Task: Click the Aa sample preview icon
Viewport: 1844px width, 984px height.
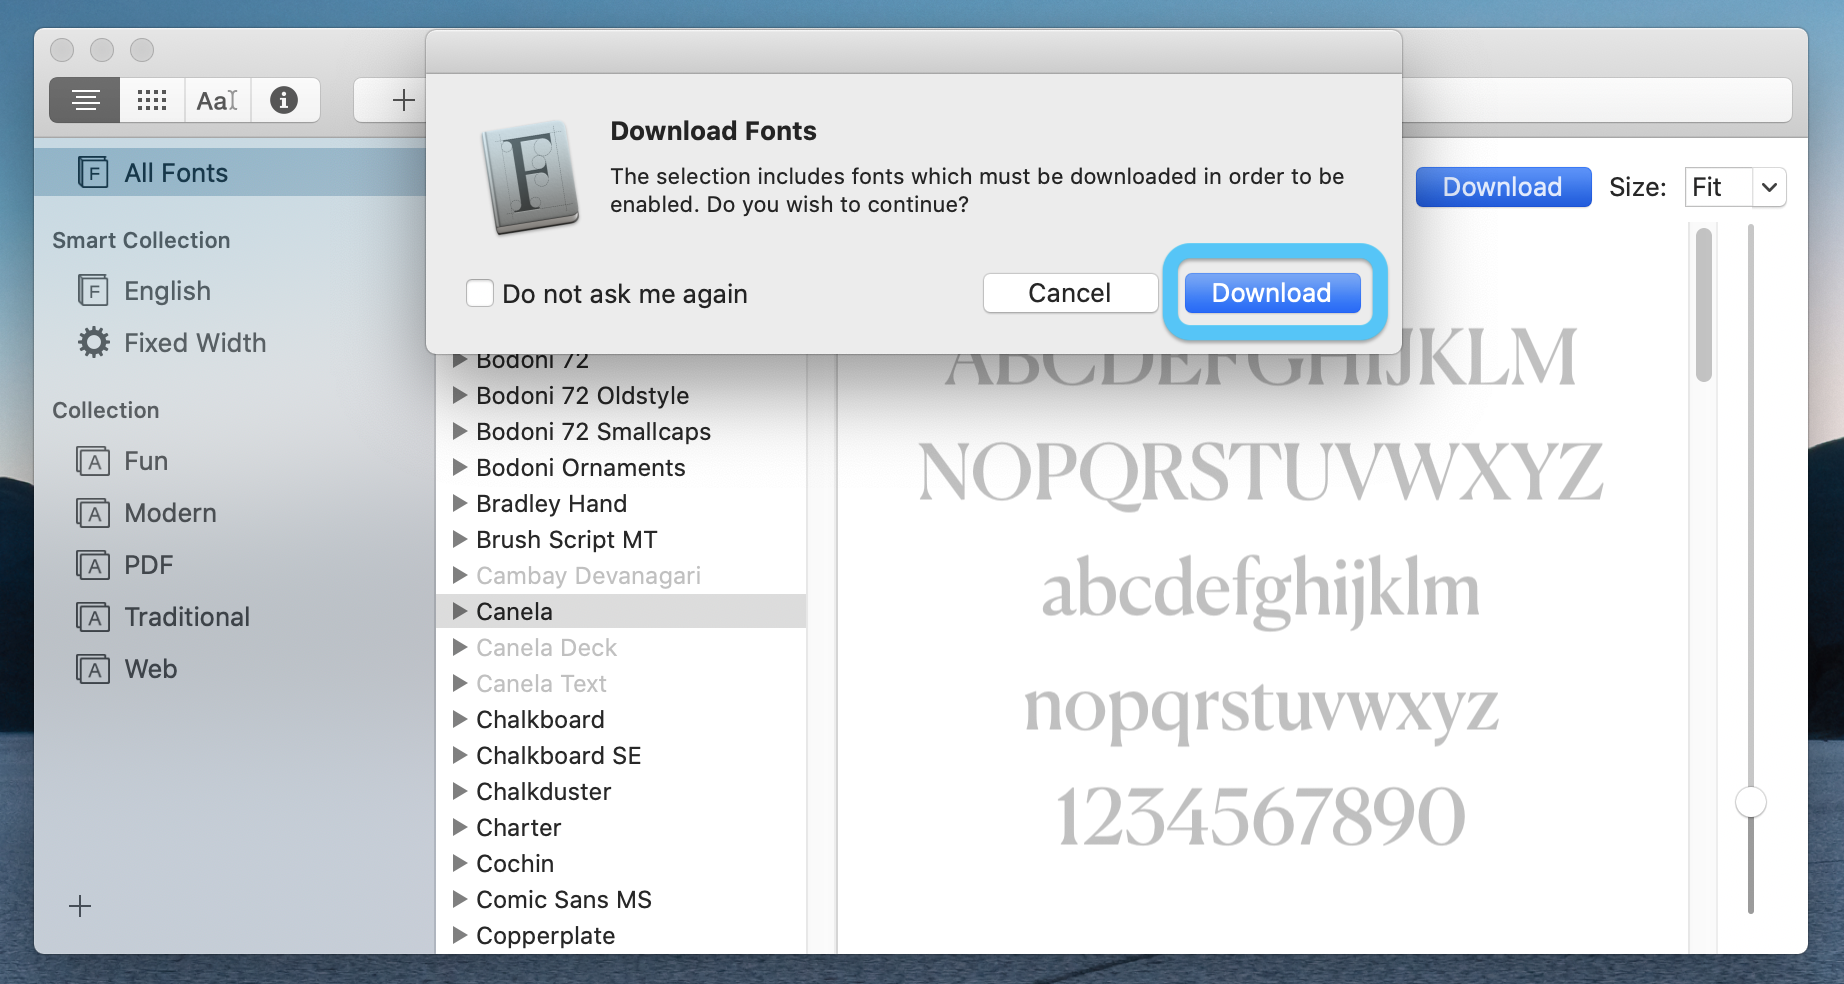Action: pos(217,100)
